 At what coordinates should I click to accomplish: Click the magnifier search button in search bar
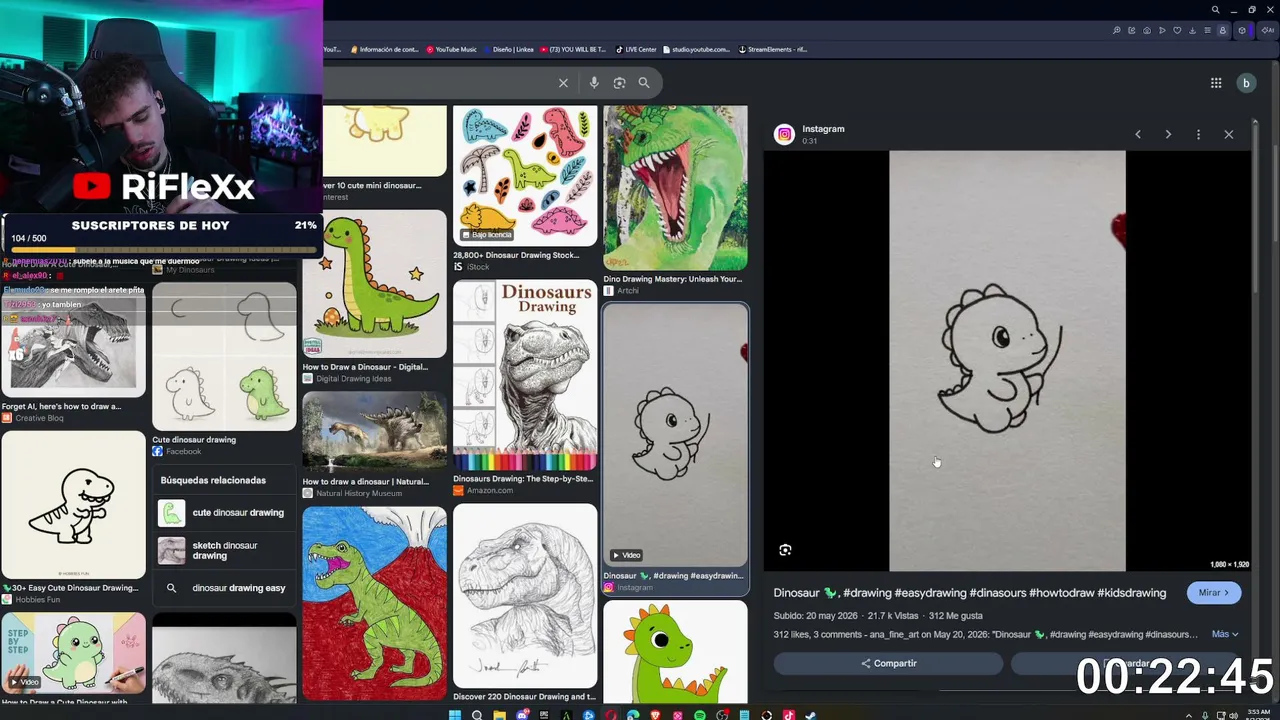[x=644, y=83]
